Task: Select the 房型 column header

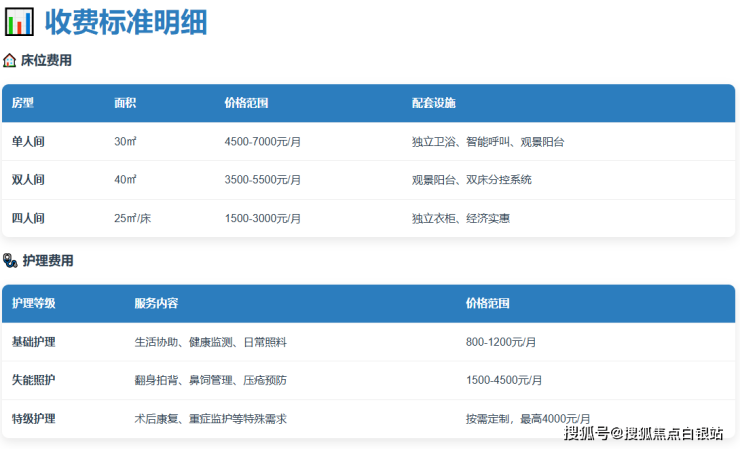Action: [23, 103]
